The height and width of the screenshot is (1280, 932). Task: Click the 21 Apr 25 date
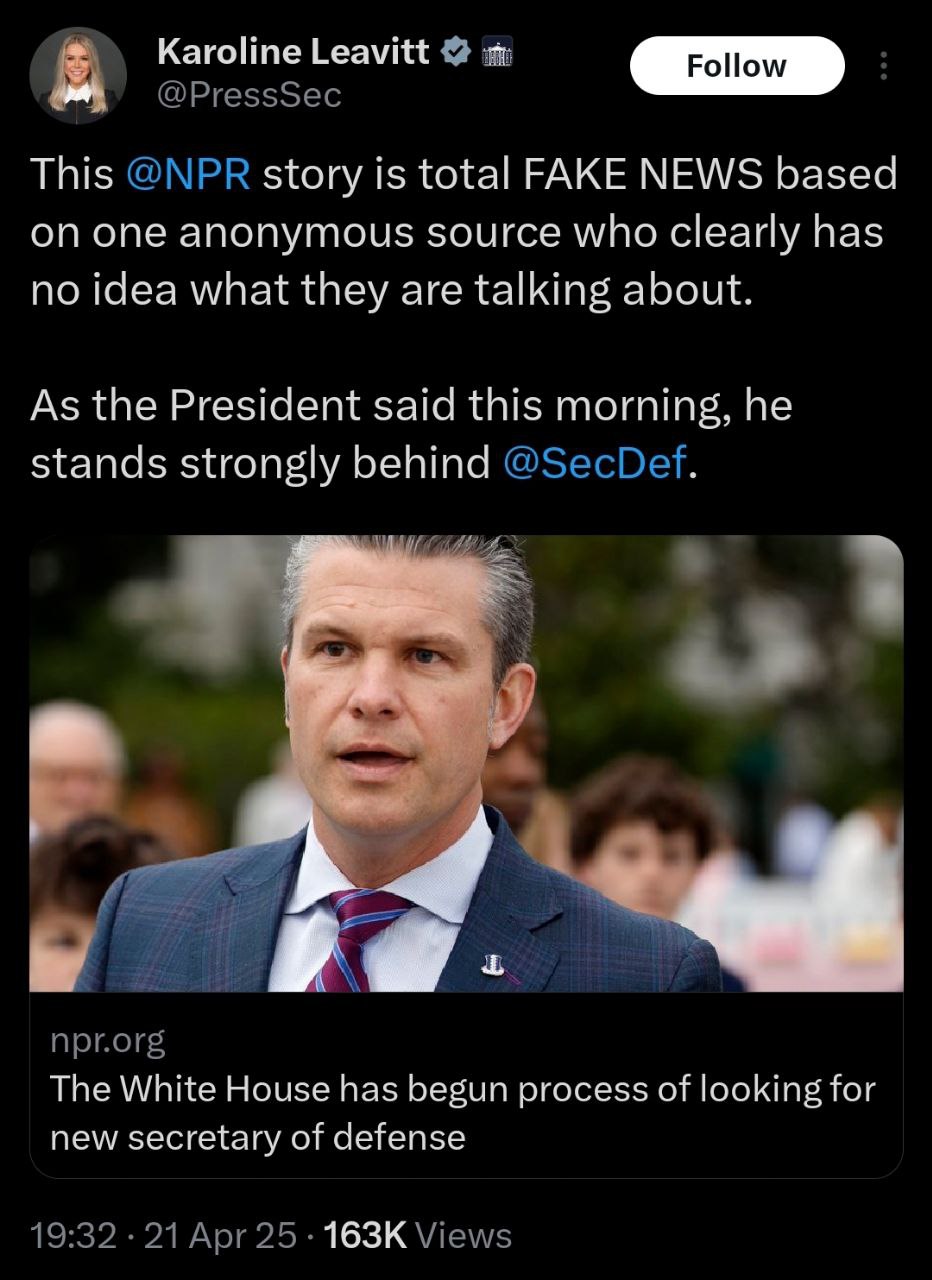point(221,1236)
